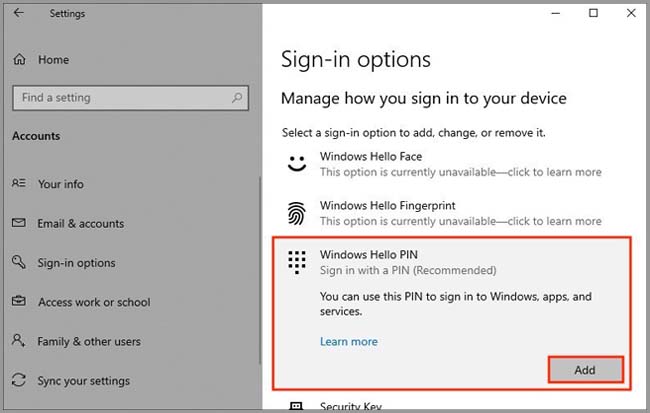Close the Settings window
This screenshot has height=413, width=650.
[x=631, y=13]
